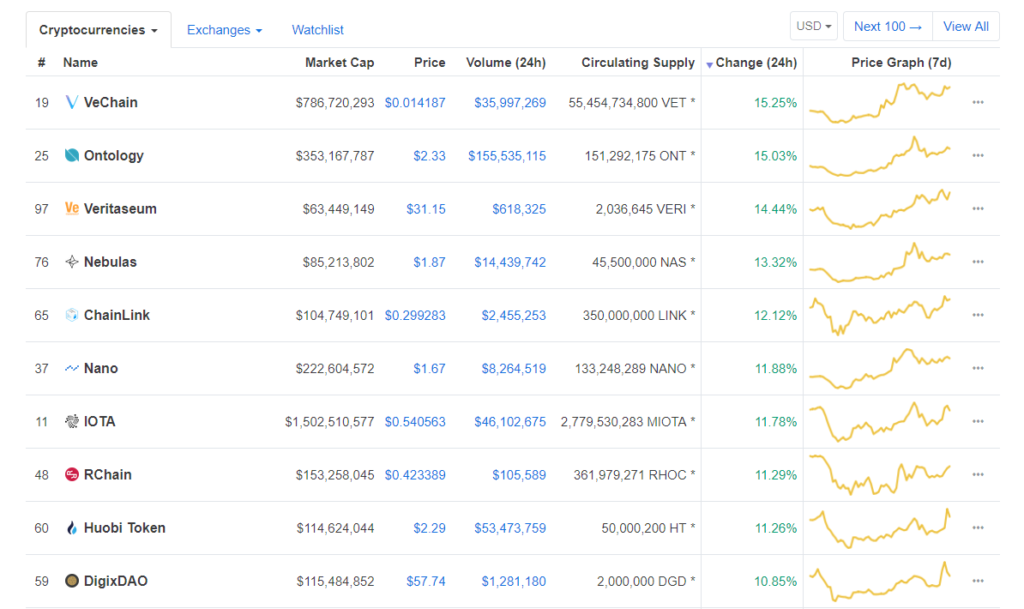Viewport: 1024px width, 609px height.
Task: Sort table by rank # column header
Action: (x=42, y=63)
